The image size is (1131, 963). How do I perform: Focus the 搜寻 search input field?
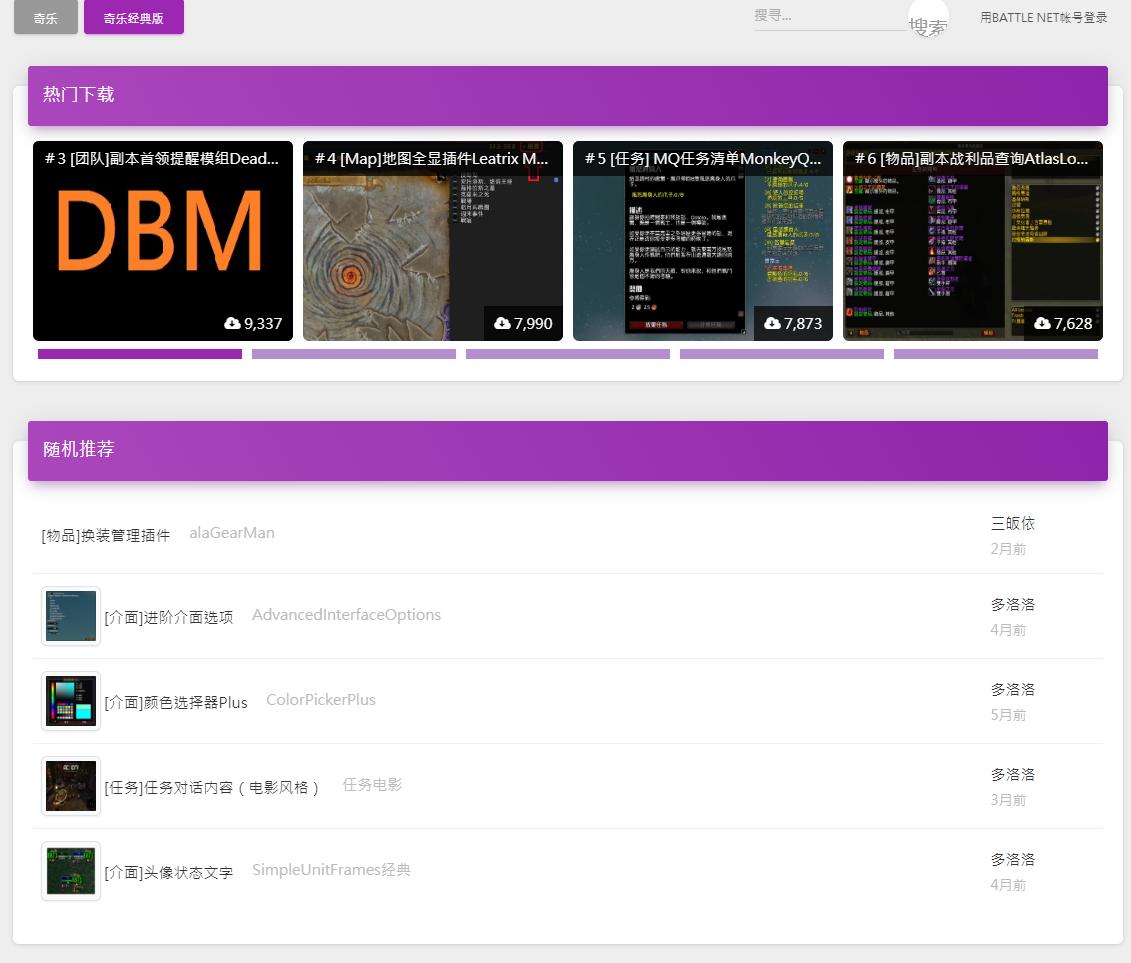pos(829,16)
